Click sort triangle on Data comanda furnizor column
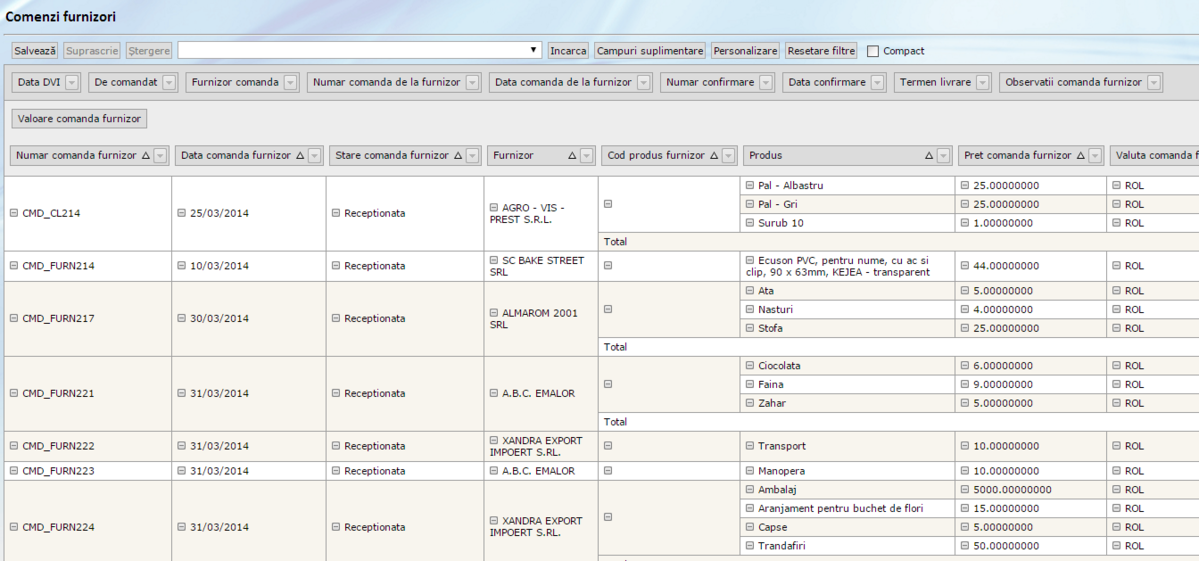This screenshot has width=1199, height=561. tap(300, 156)
